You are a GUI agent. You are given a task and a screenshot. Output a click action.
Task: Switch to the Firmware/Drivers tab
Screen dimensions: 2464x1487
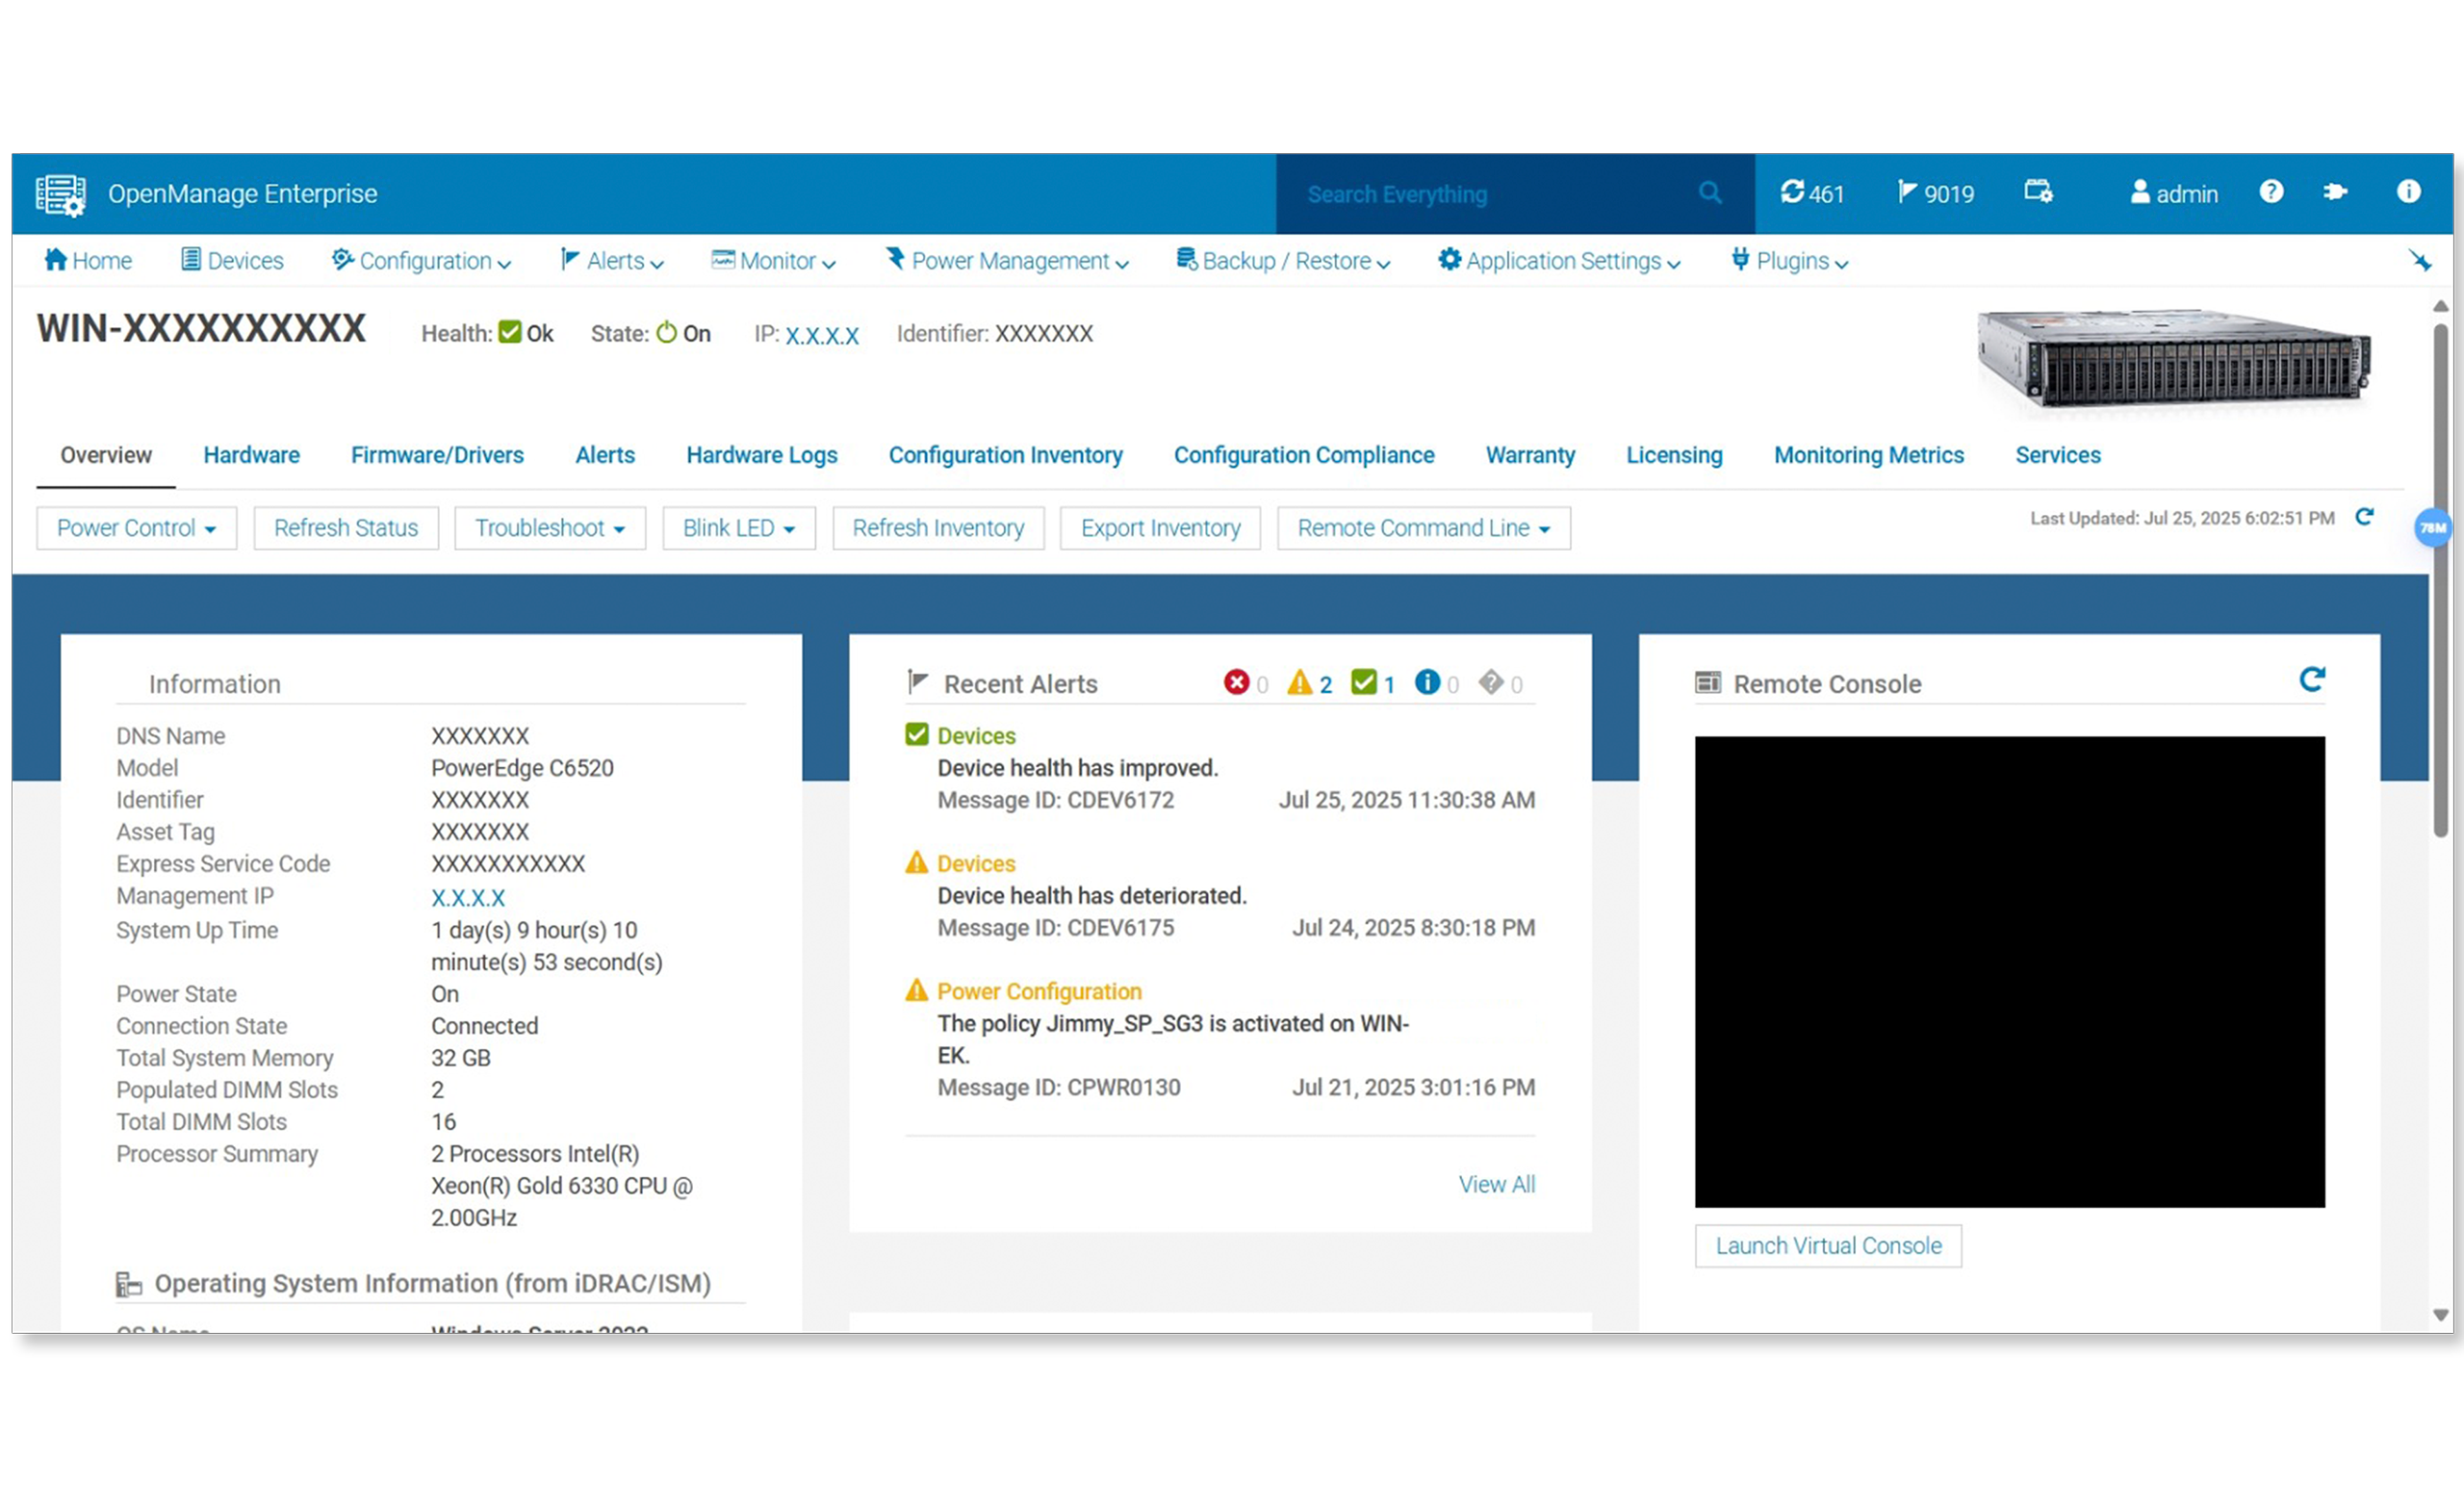coord(437,455)
